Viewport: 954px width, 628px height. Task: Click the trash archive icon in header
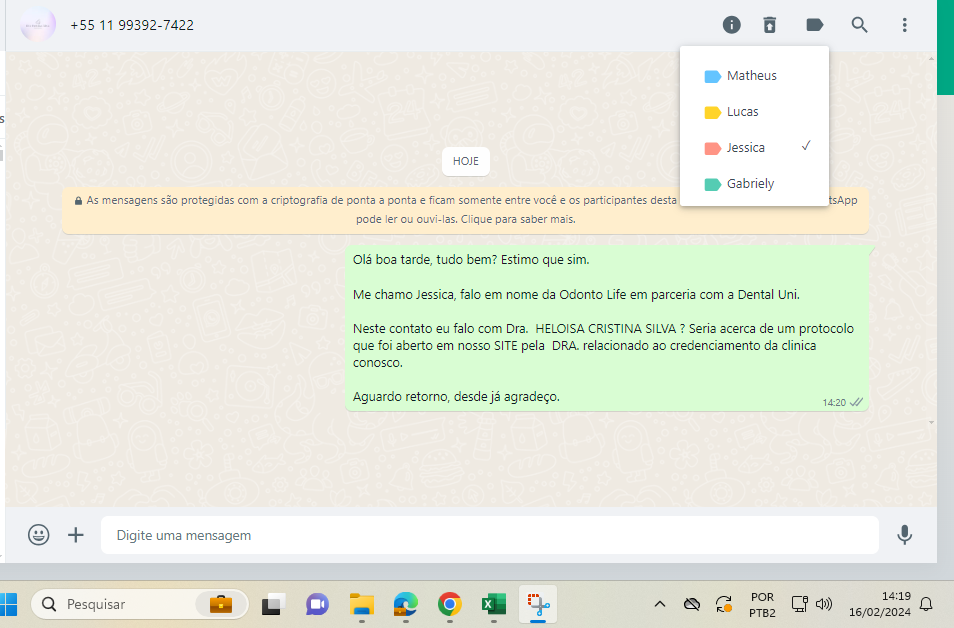pos(770,25)
